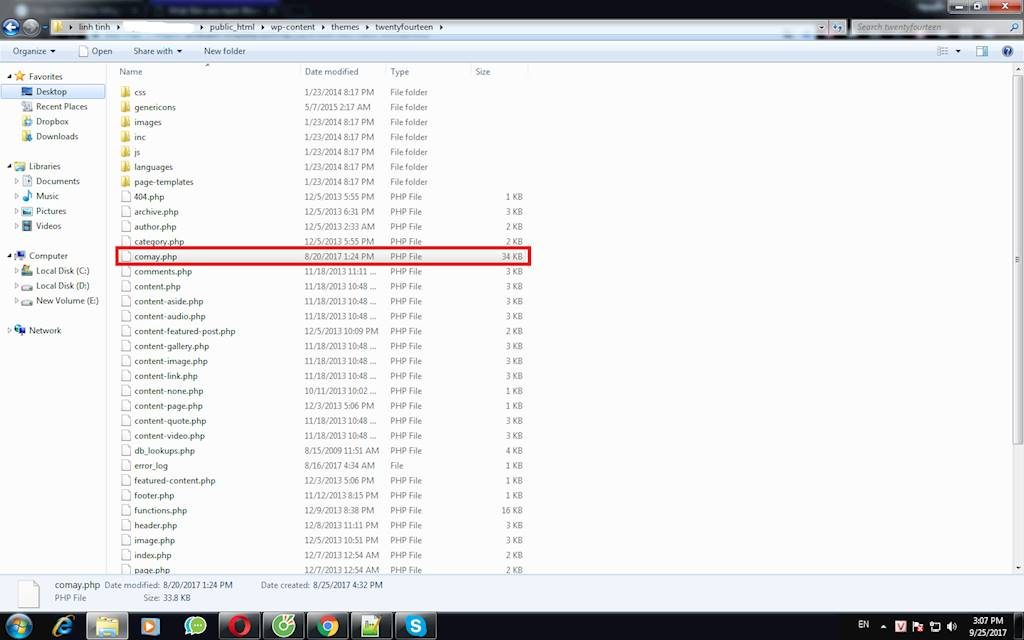Open Opera browser from the taskbar
Screen dimensions: 1024x640
[x=239, y=626]
